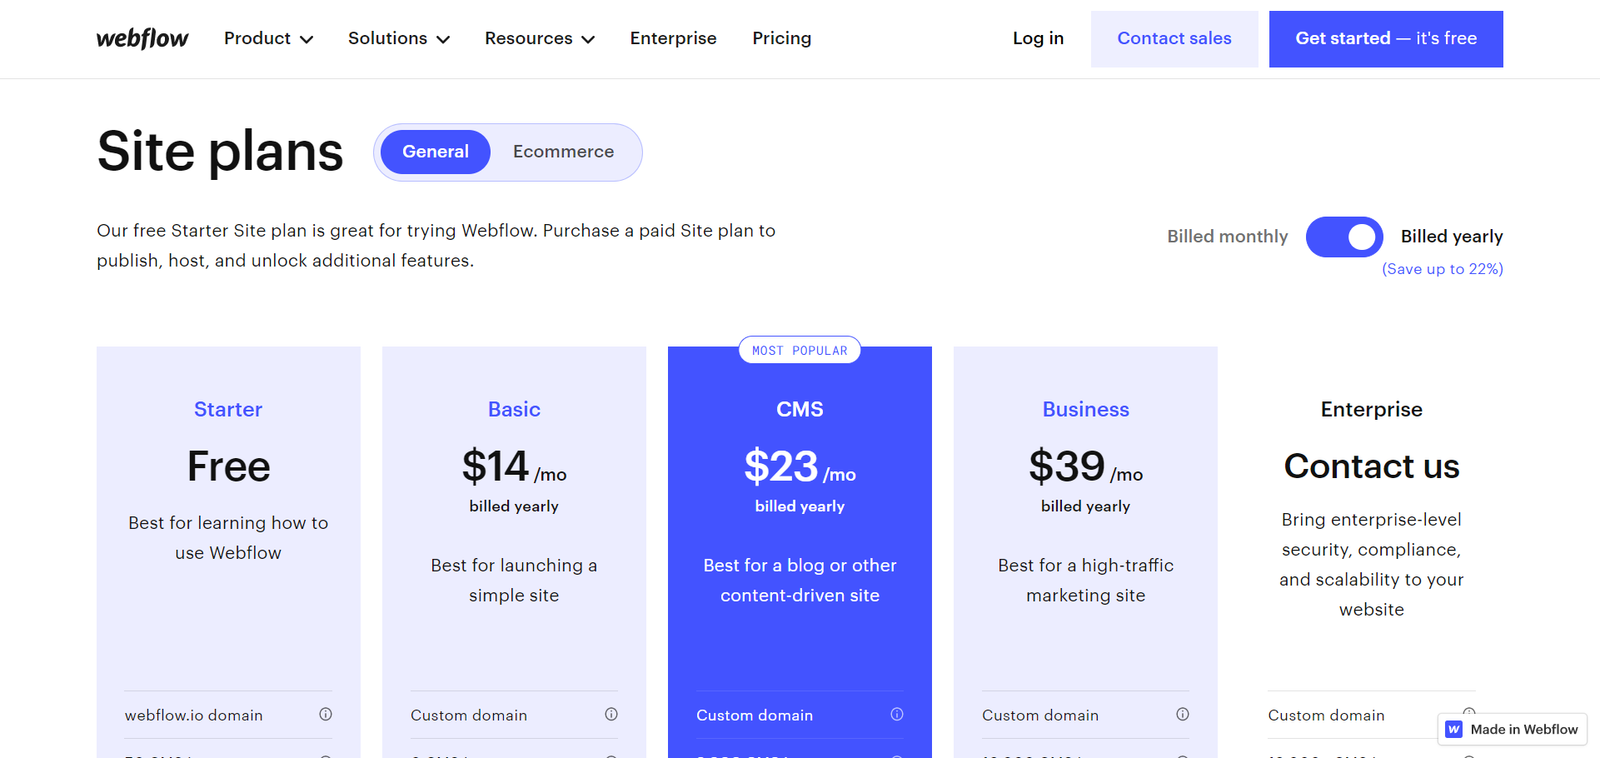
Task: Click the $14 /mo price
Action: tap(514, 467)
